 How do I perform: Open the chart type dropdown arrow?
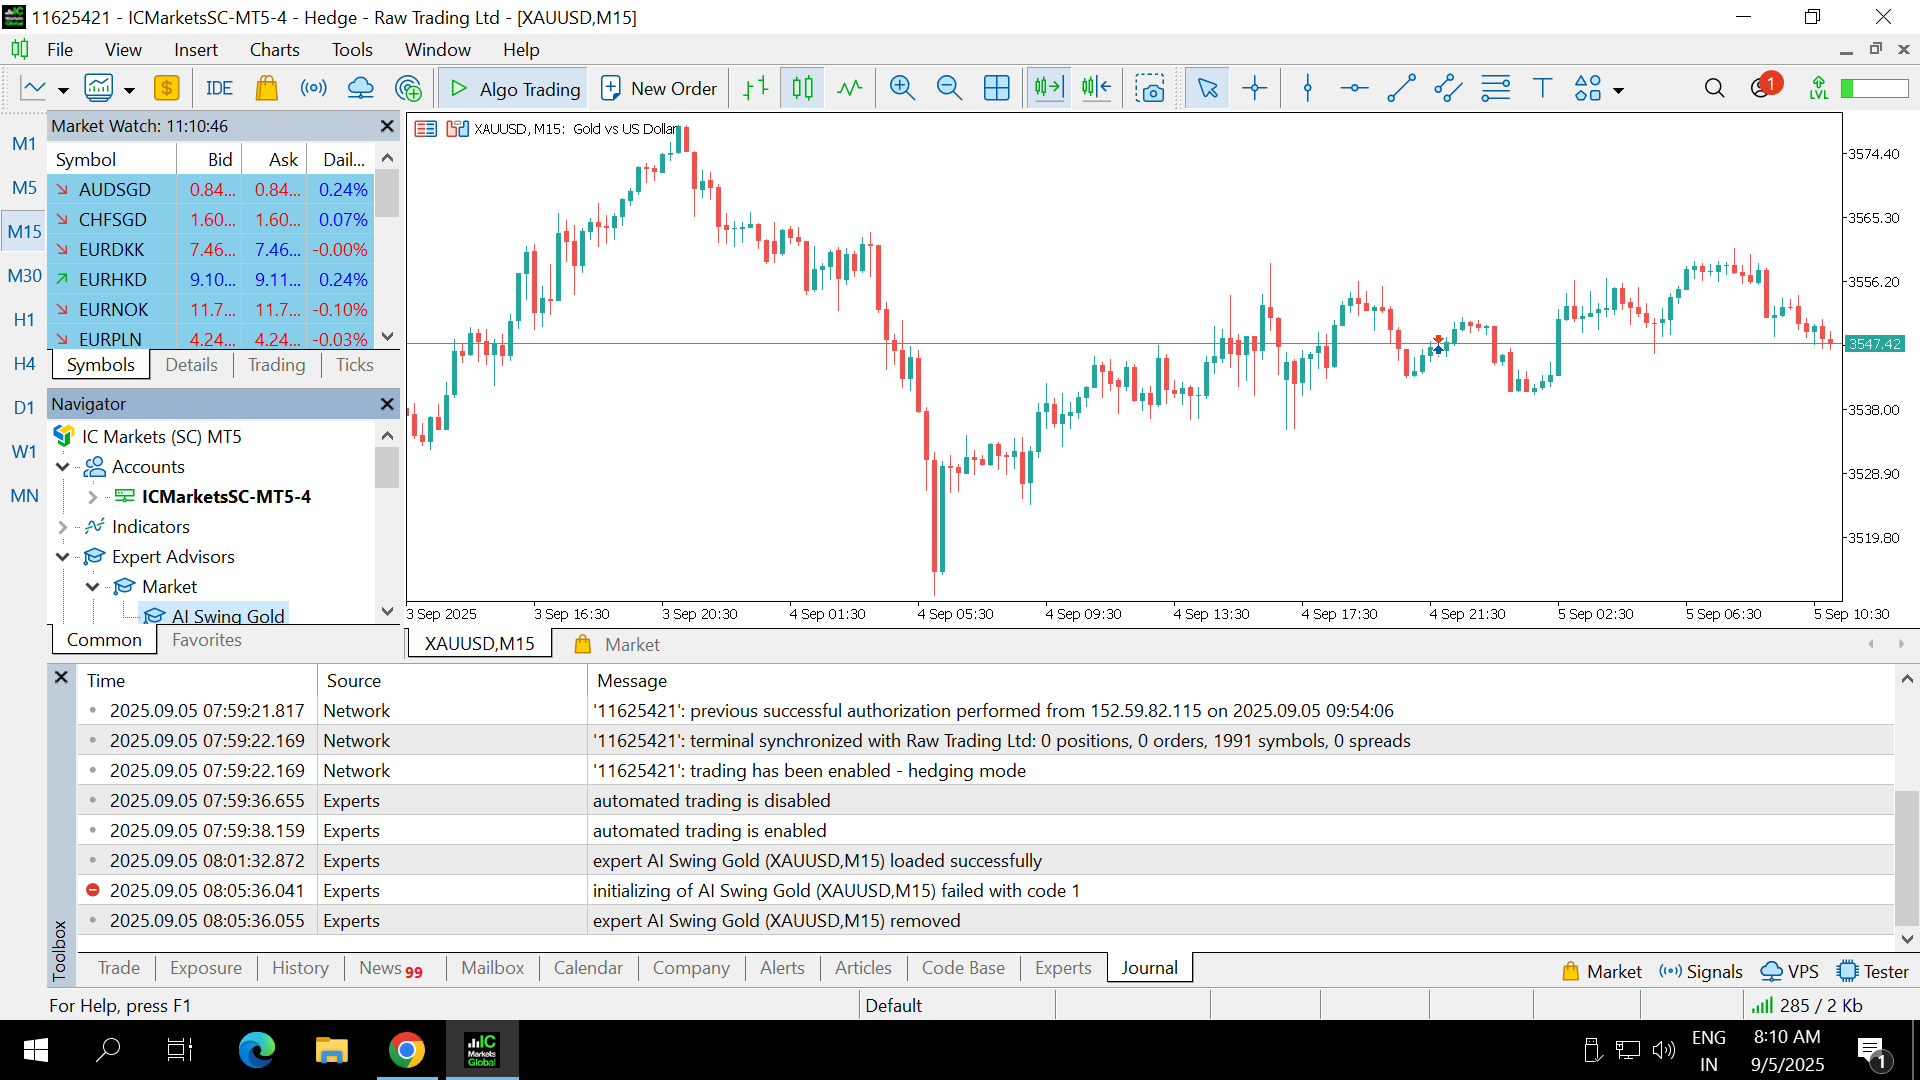pyautogui.click(x=63, y=90)
